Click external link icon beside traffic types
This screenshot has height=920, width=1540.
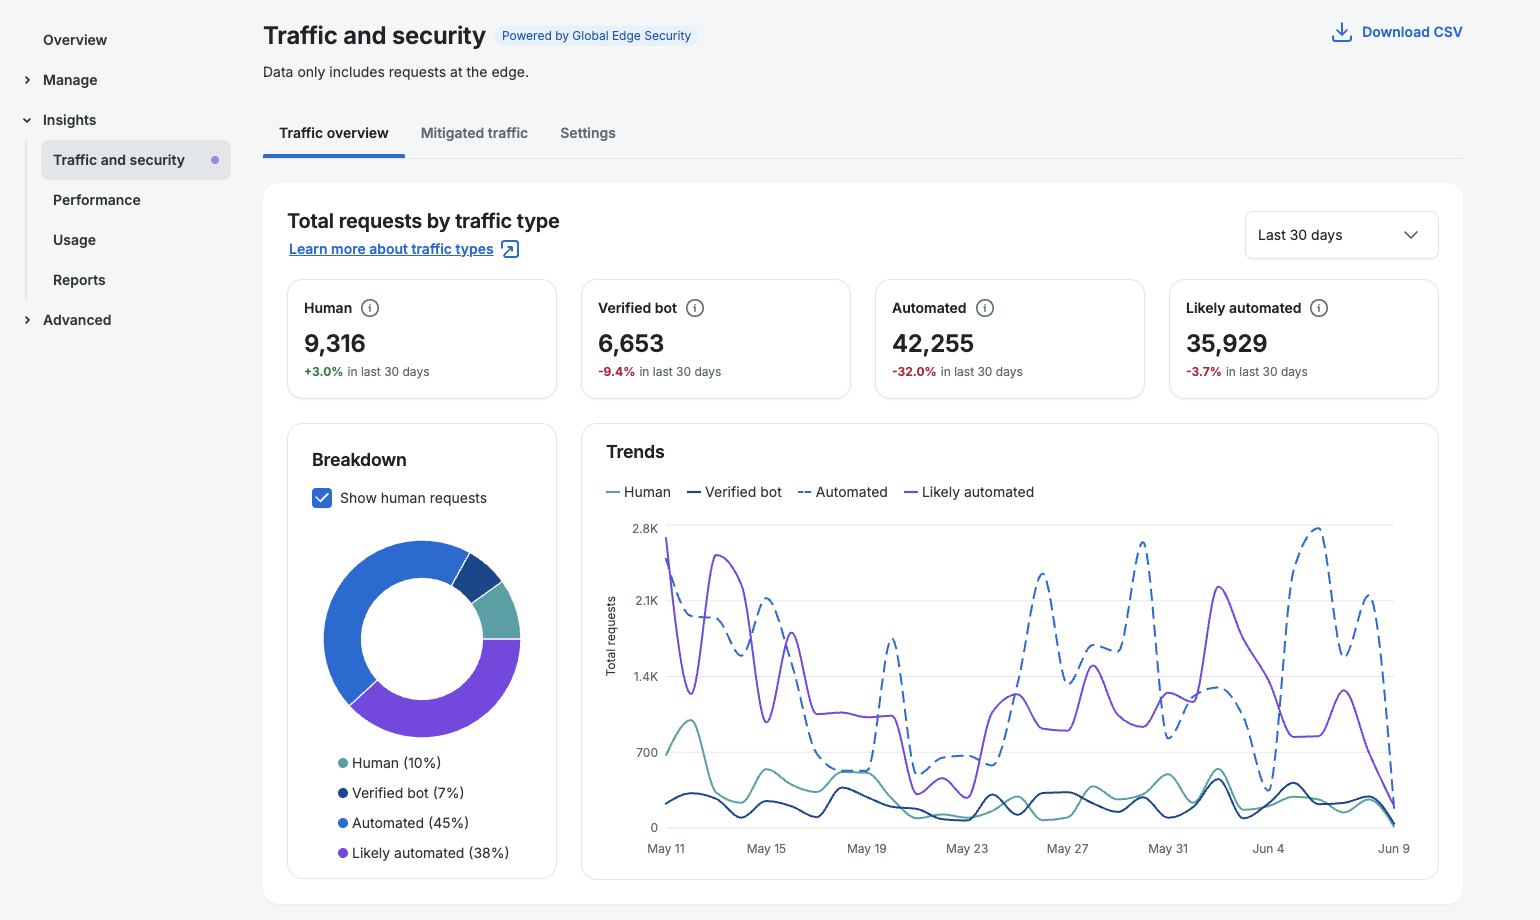[510, 249]
